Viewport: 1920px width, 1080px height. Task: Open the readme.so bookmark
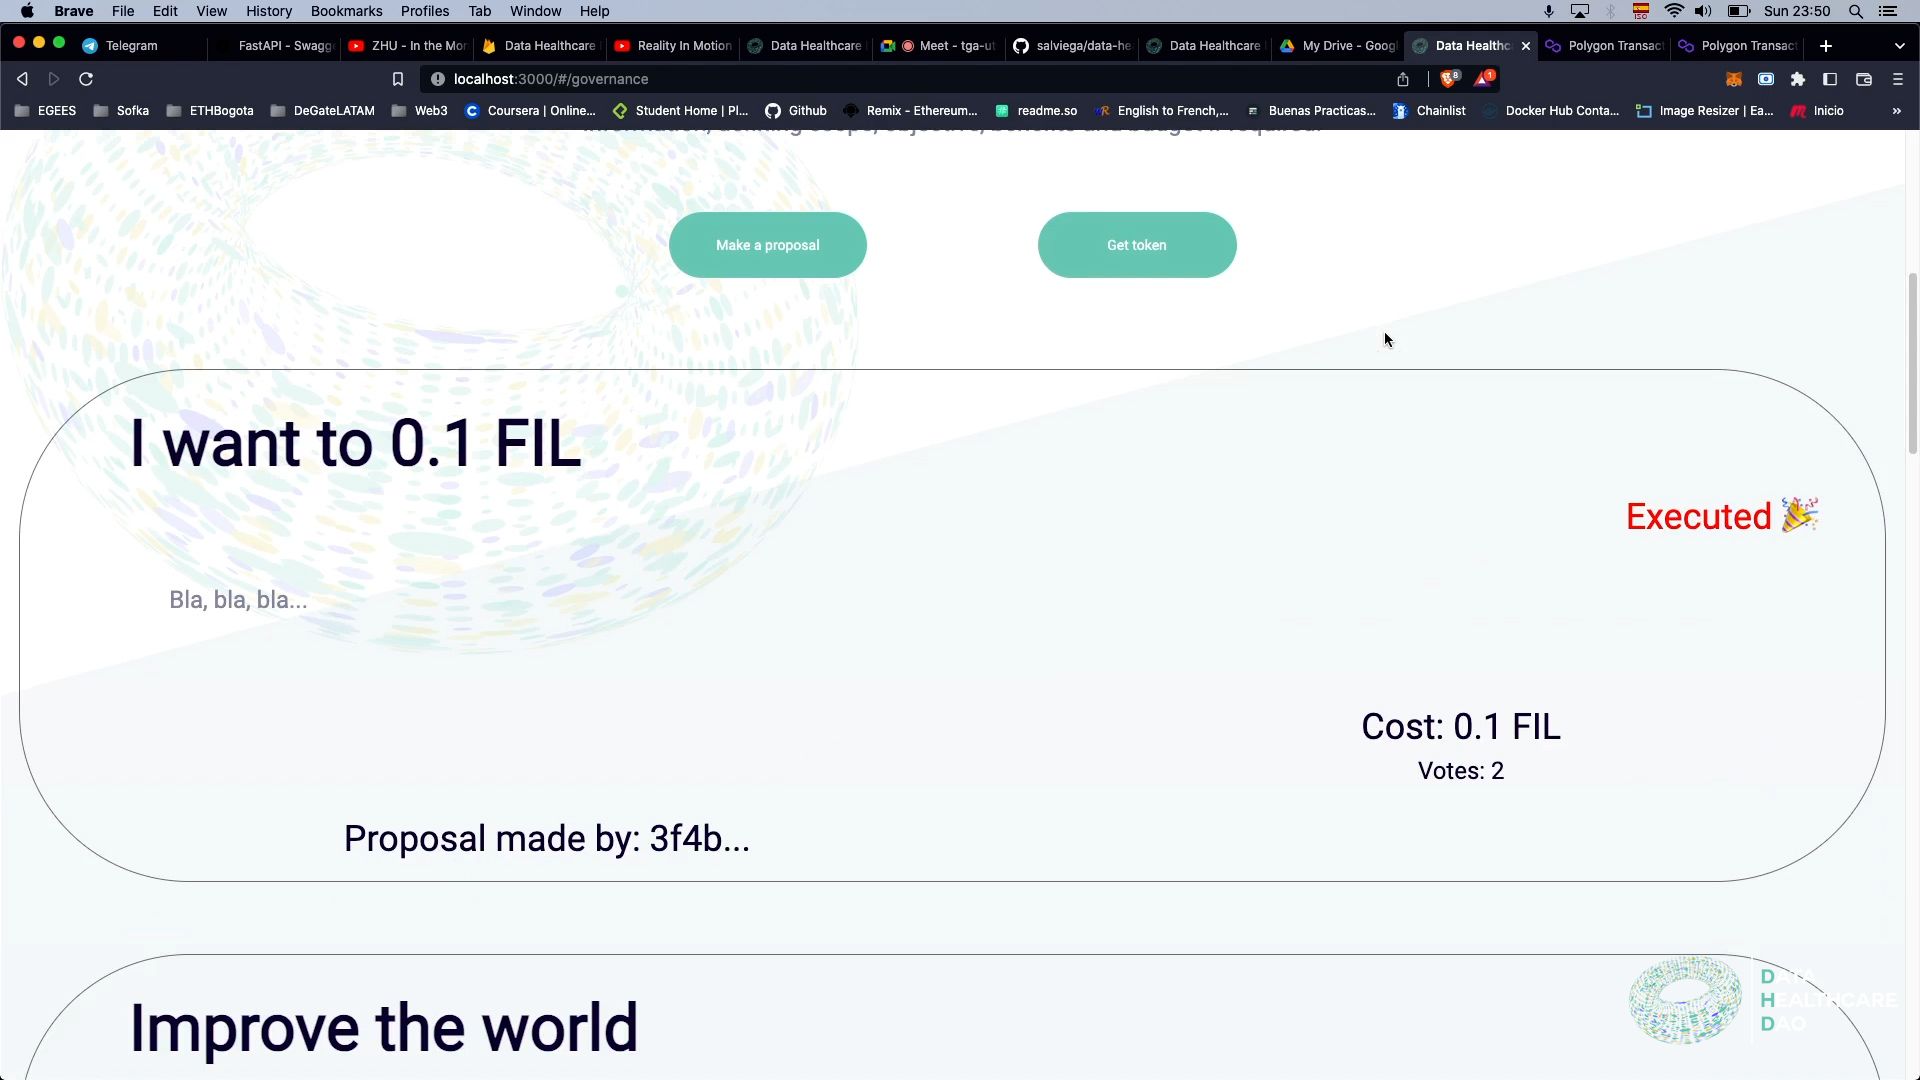click(1036, 111)
